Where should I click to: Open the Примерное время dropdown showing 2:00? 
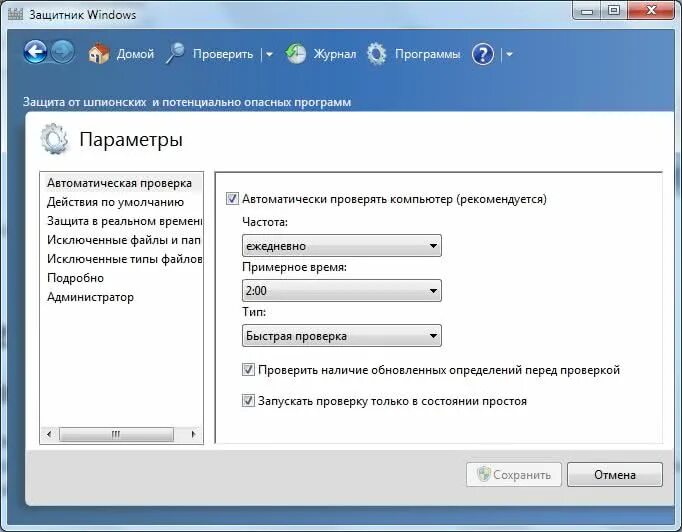pyautogui.click(x=341, y=291)
